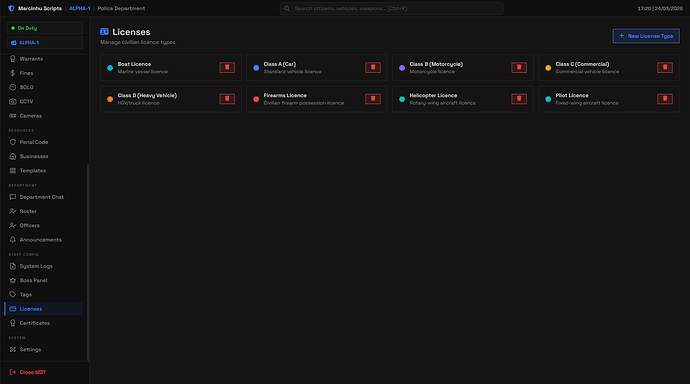Screen dimensions: 690x384
Task: Click the Settings sidebar icon
Action: click(x=13, y=349)
